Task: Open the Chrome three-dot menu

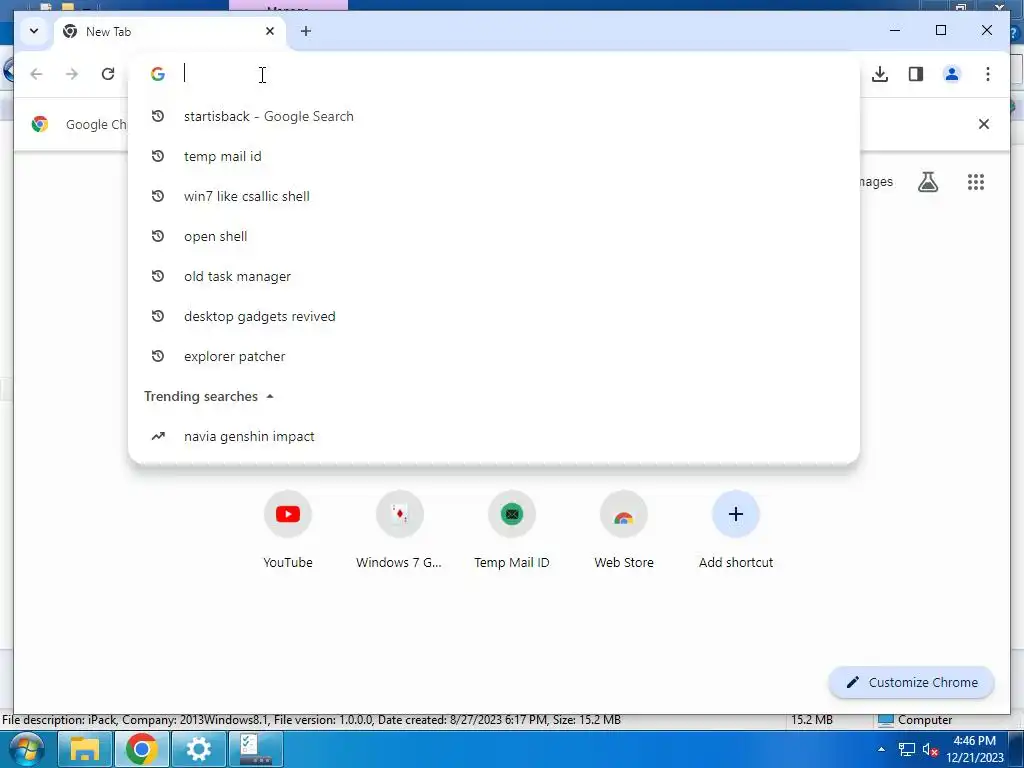Action: coord(987,74)
